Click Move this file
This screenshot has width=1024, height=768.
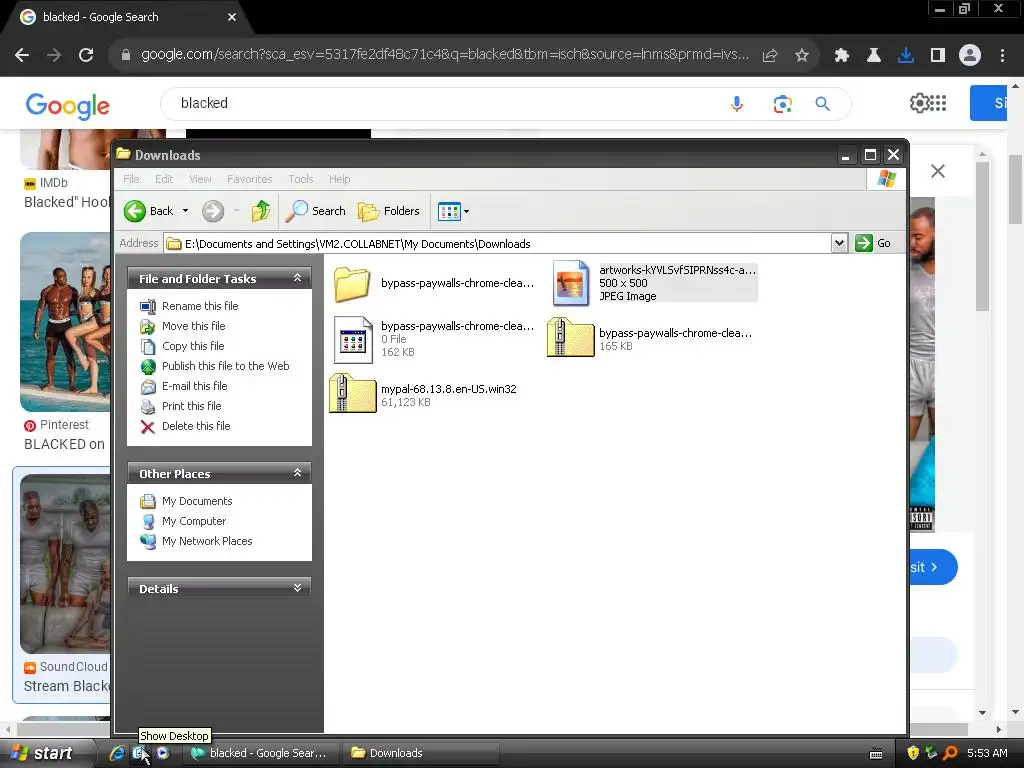[193, 326]
